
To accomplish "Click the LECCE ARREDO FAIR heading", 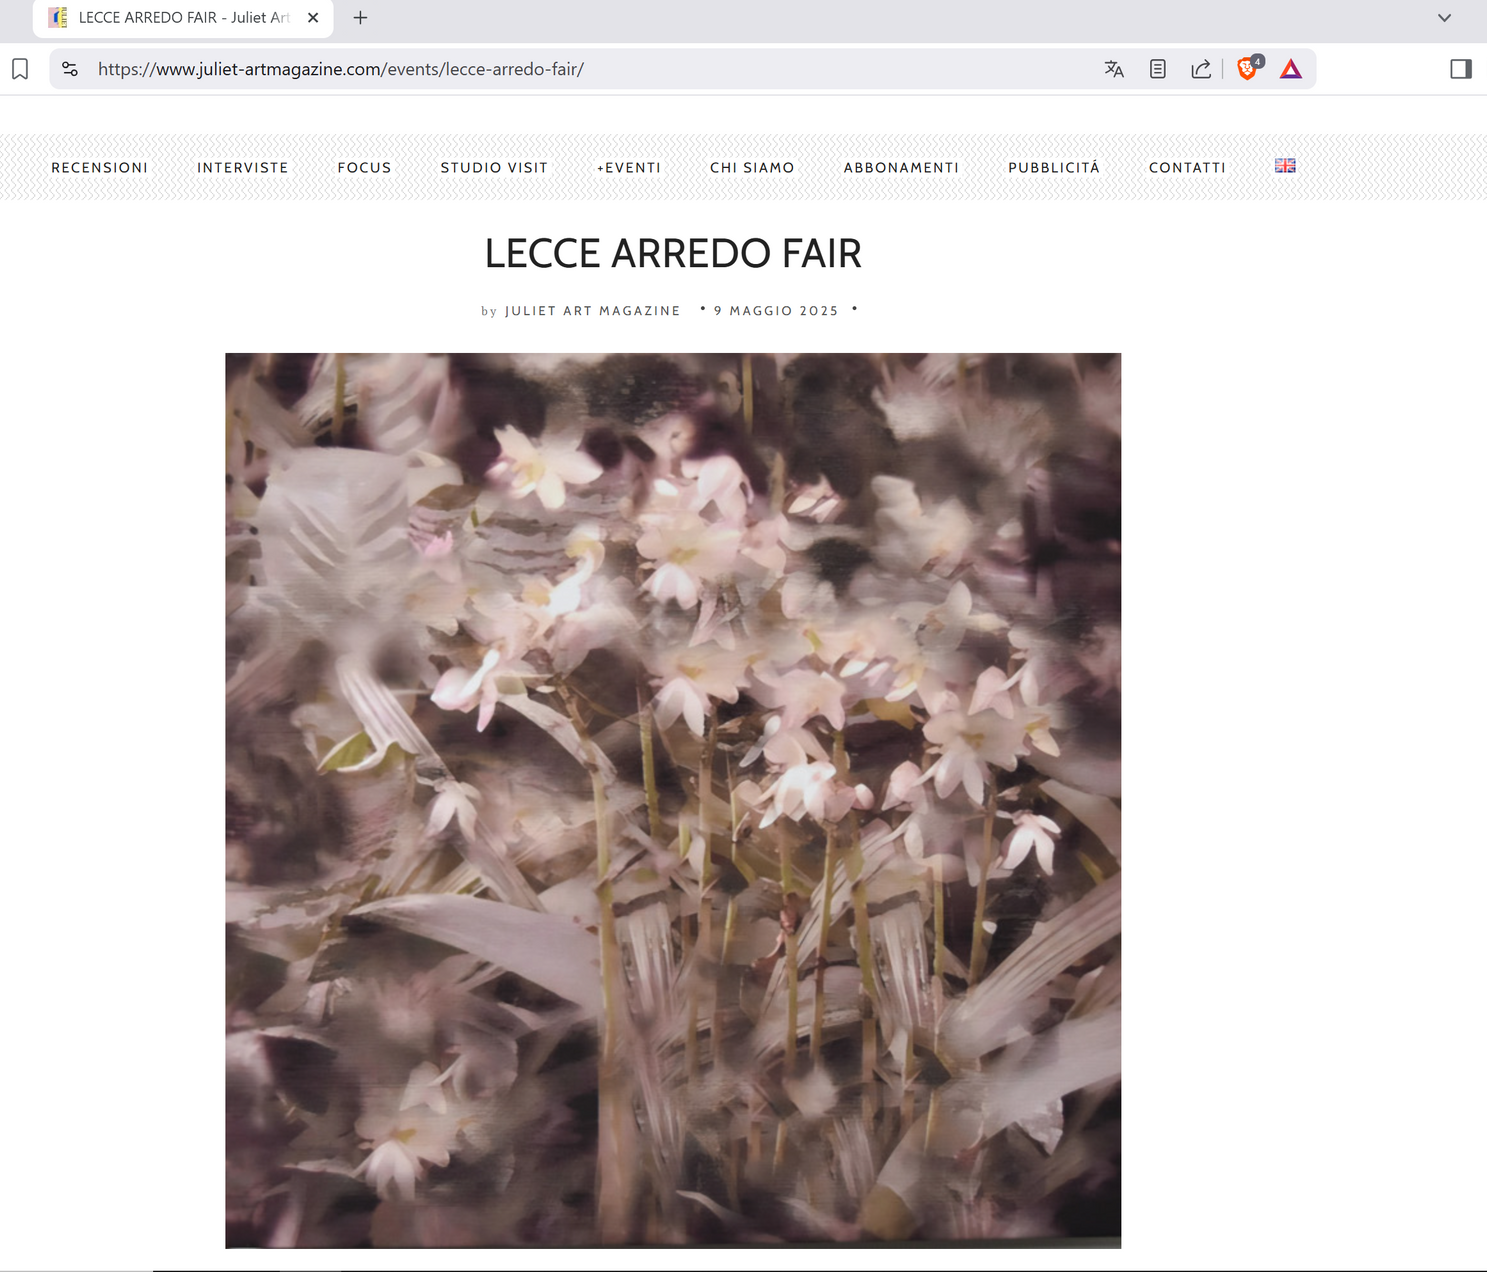I will point(673,254).
